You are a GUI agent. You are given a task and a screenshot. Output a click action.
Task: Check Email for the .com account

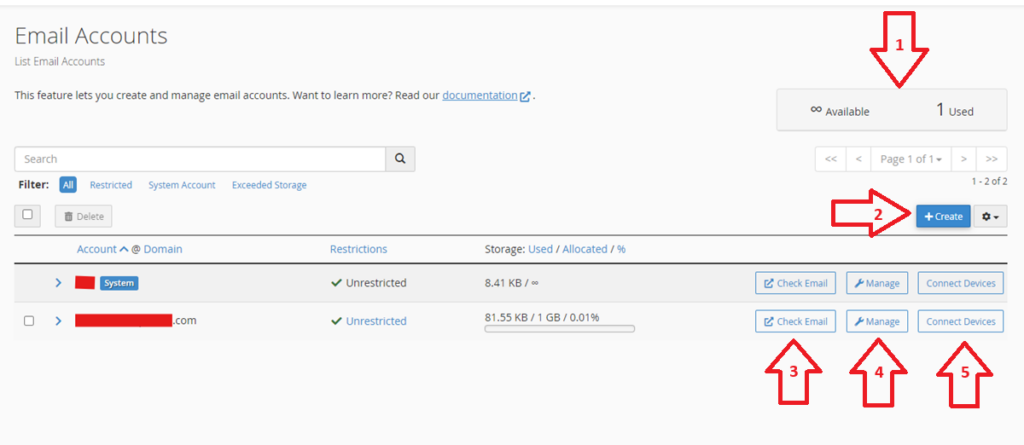(795, 321)
